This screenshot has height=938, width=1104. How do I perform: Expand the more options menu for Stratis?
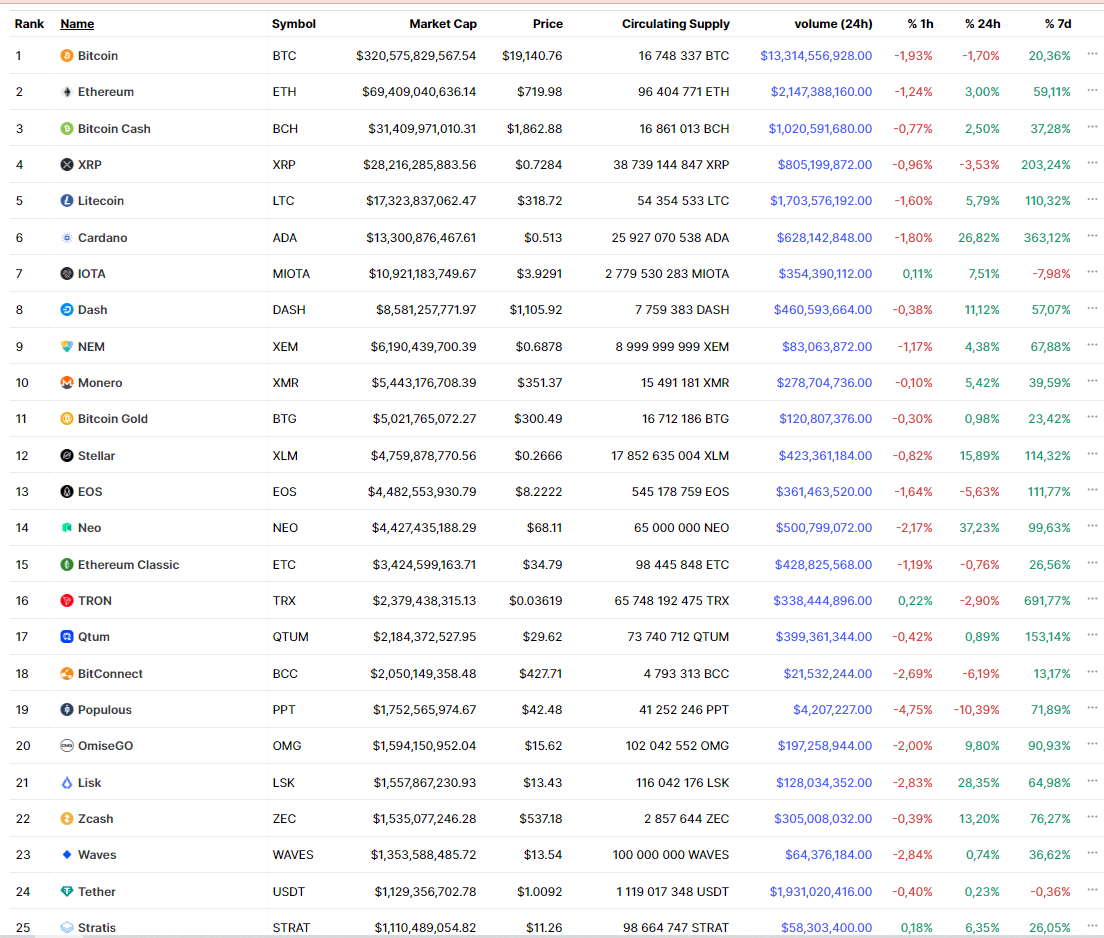[1092, 927]
